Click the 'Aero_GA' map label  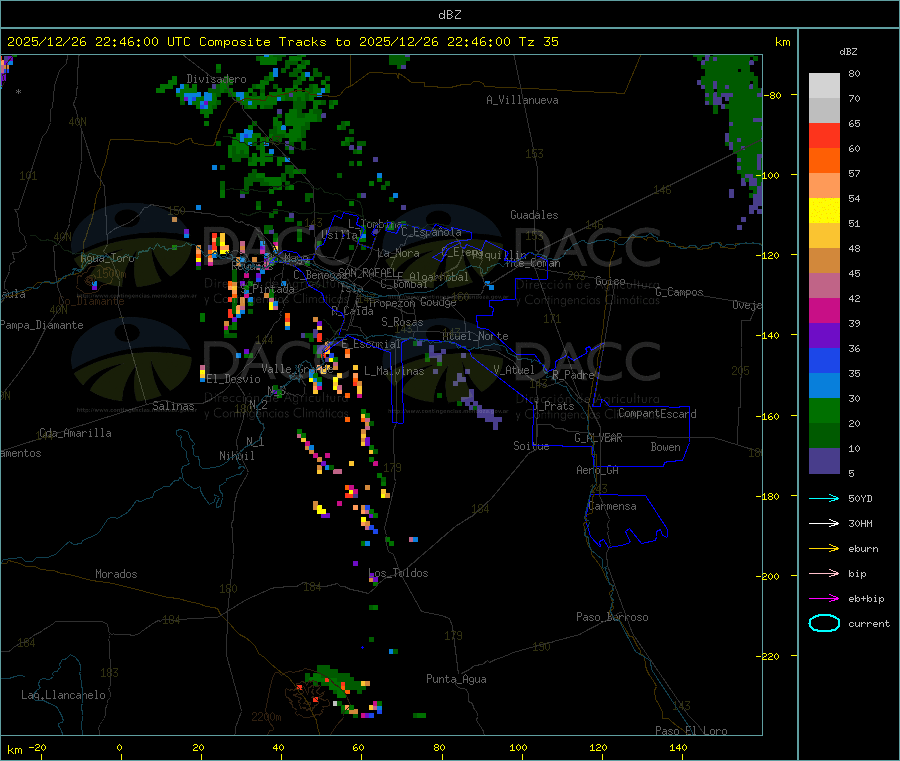click(x=598, y=470)
